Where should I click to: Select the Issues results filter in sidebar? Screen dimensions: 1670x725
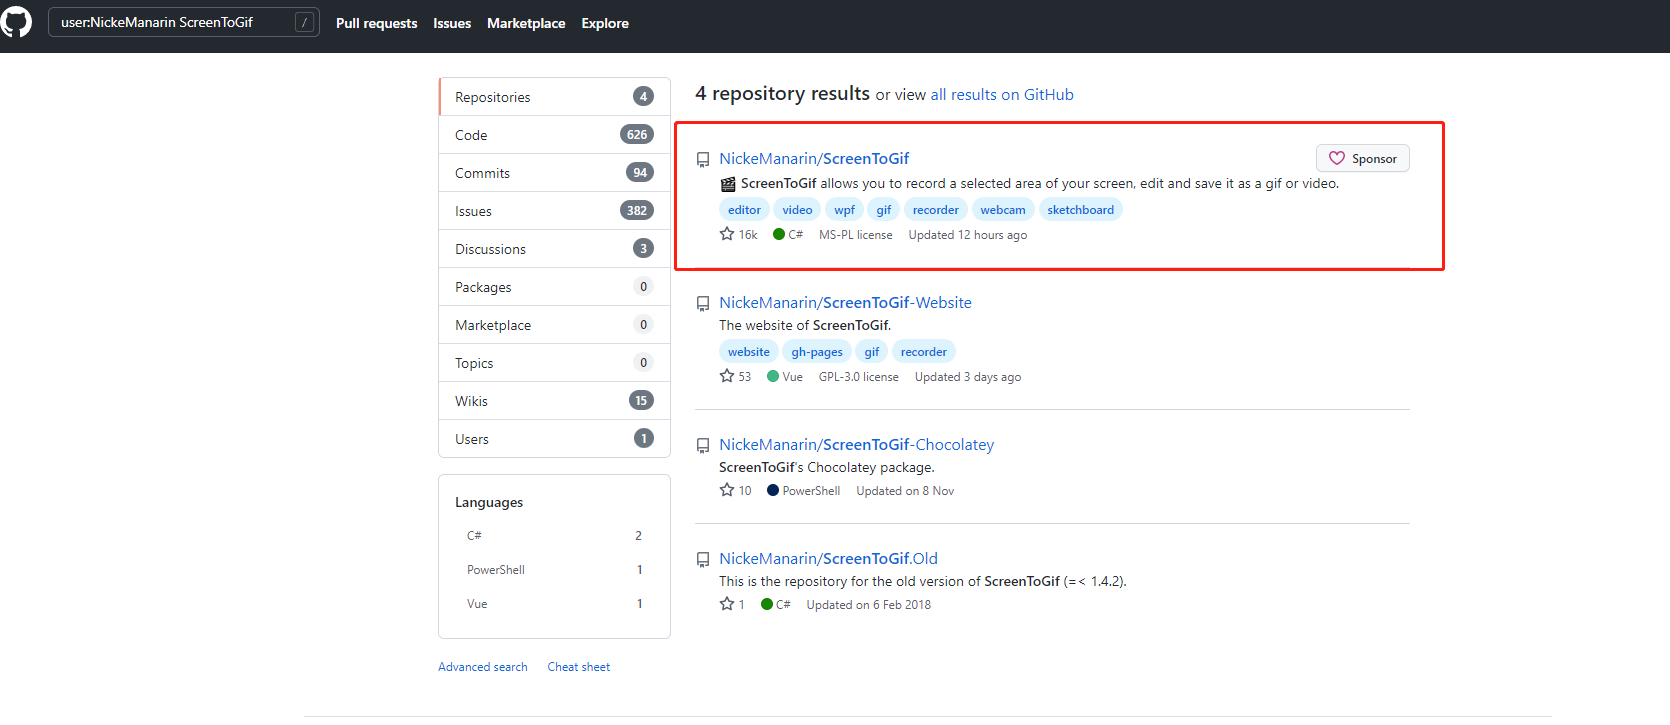554,211
